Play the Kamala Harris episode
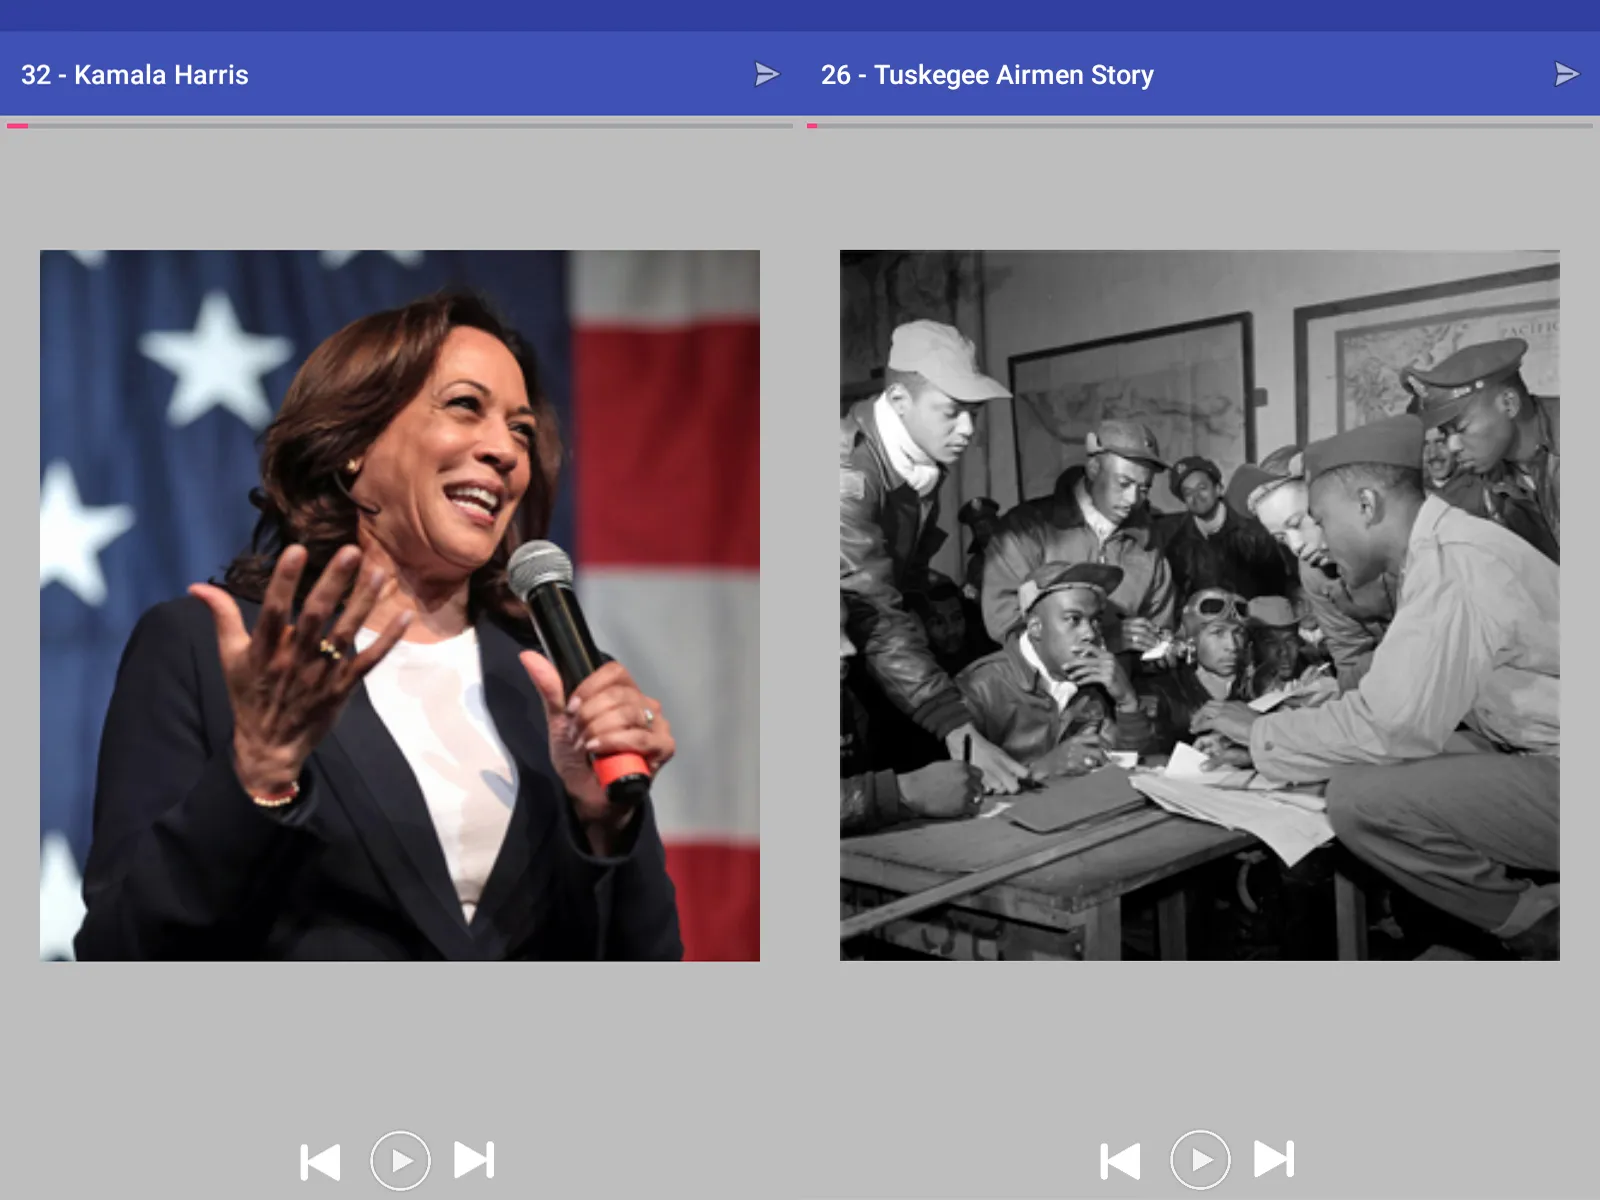This screenshot has height=1200, width=1600. 400,1160
